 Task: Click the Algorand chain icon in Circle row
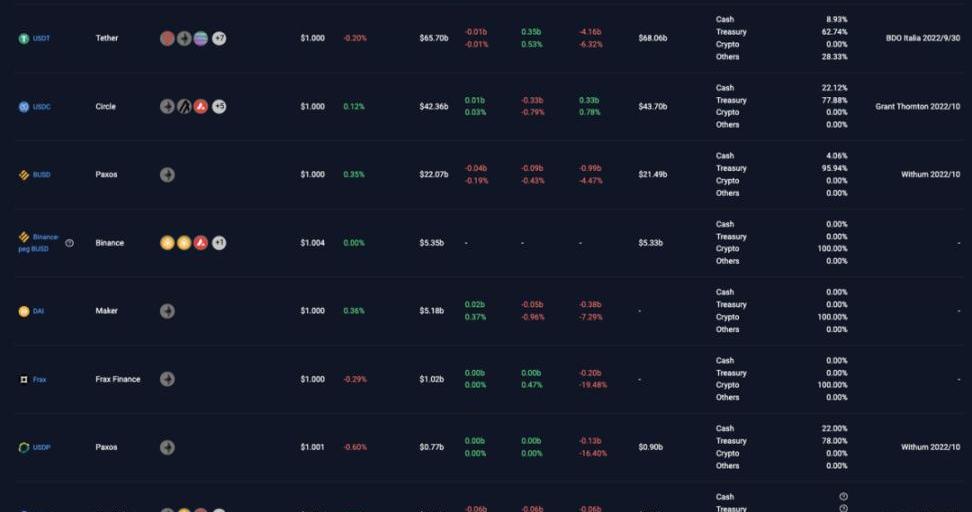point(184,107)
